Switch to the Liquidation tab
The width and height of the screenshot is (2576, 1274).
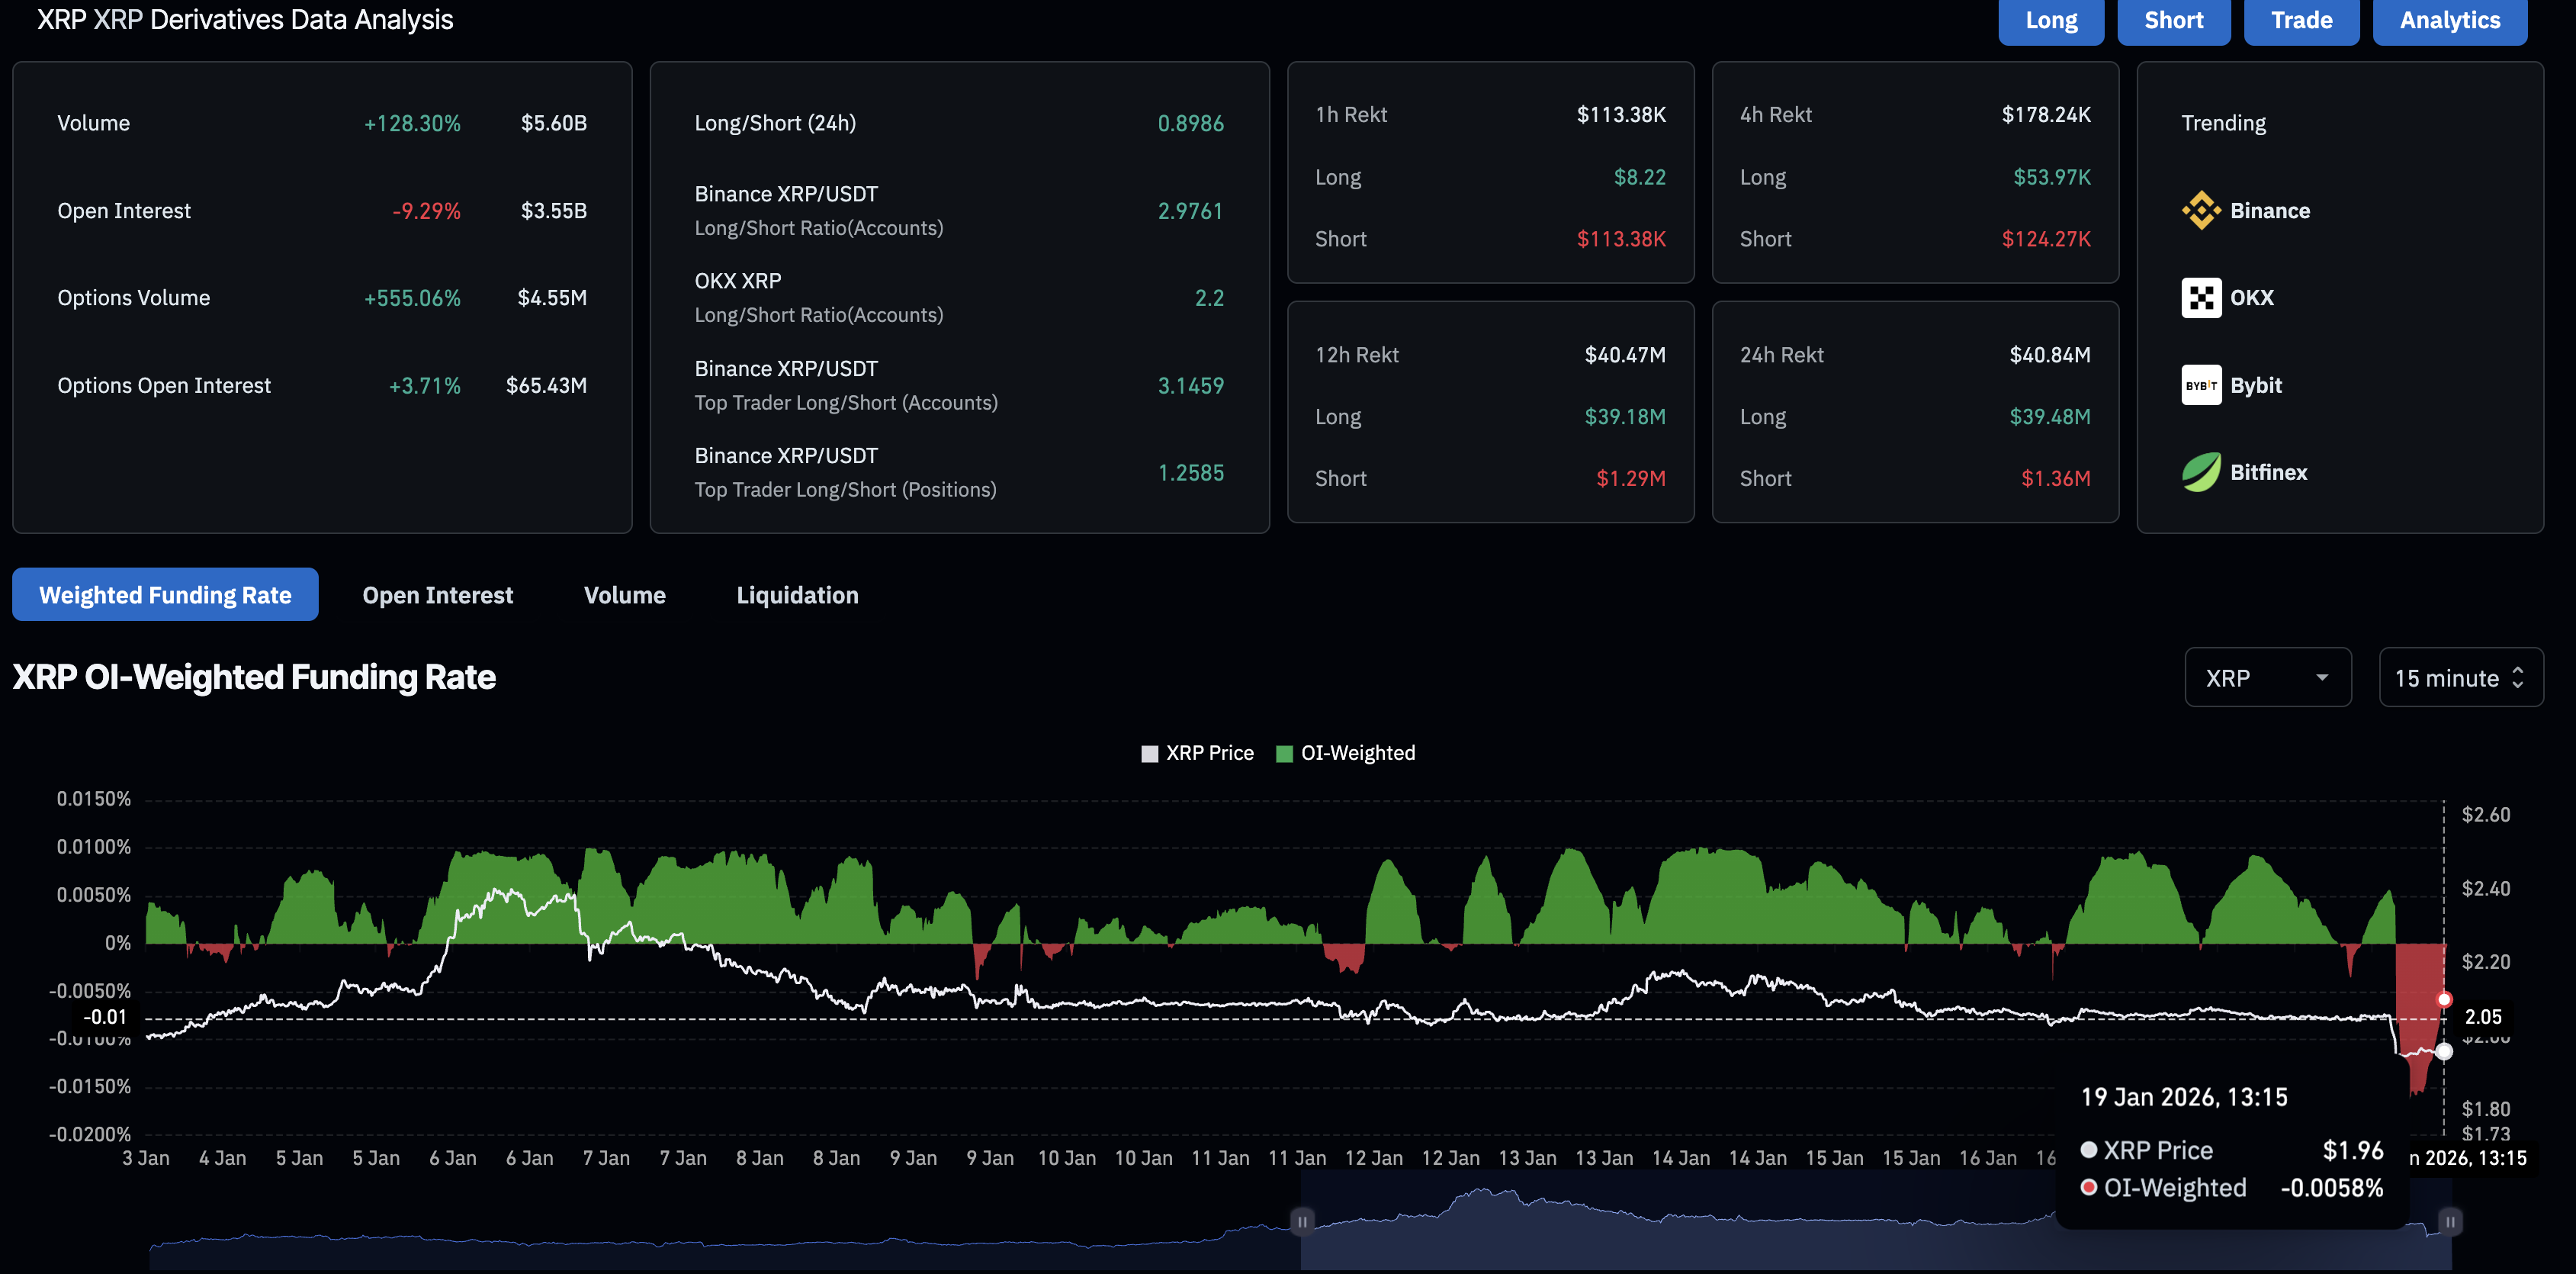coord(797,595)
